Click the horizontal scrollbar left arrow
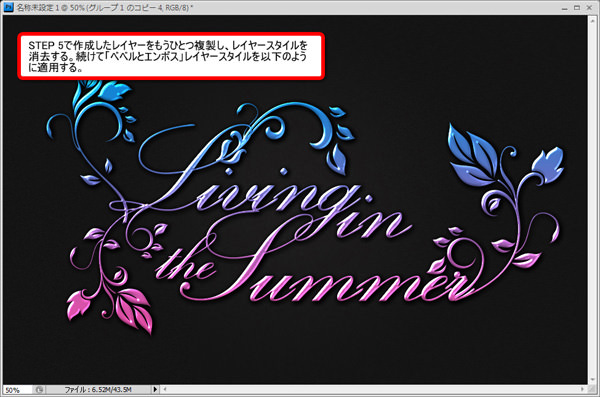 click(165, 389)
